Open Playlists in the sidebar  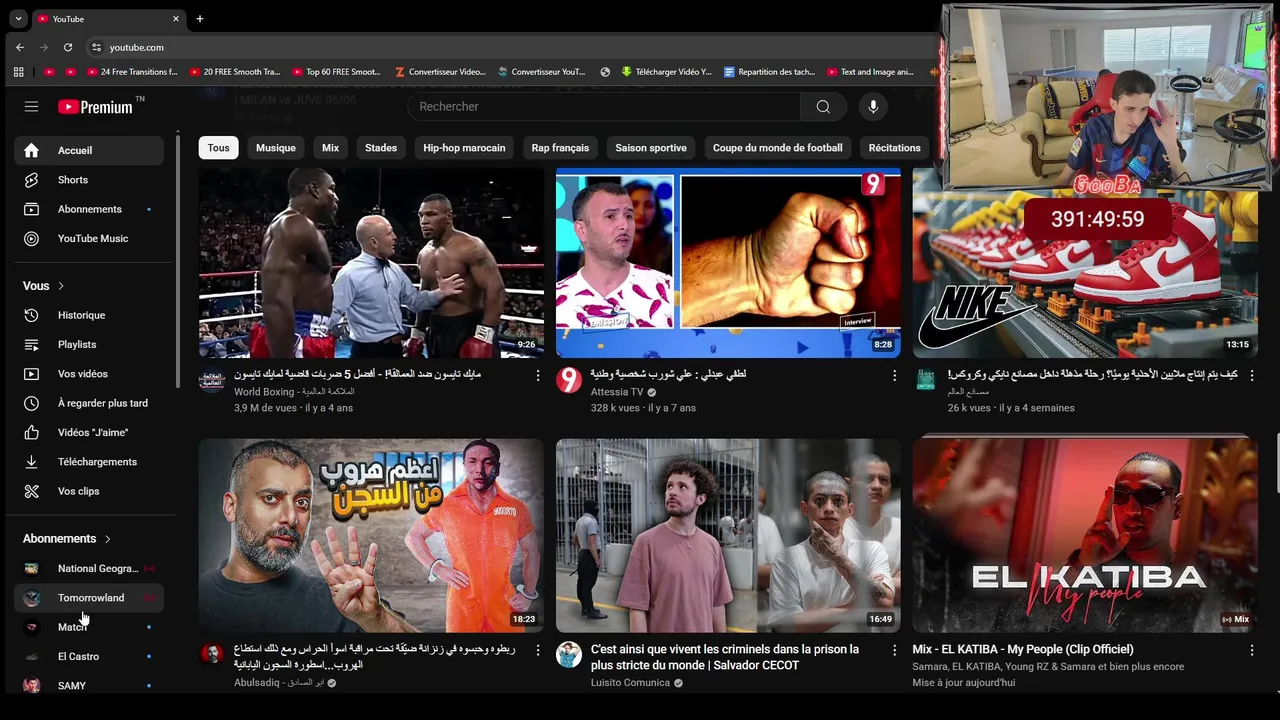point(89,344)
